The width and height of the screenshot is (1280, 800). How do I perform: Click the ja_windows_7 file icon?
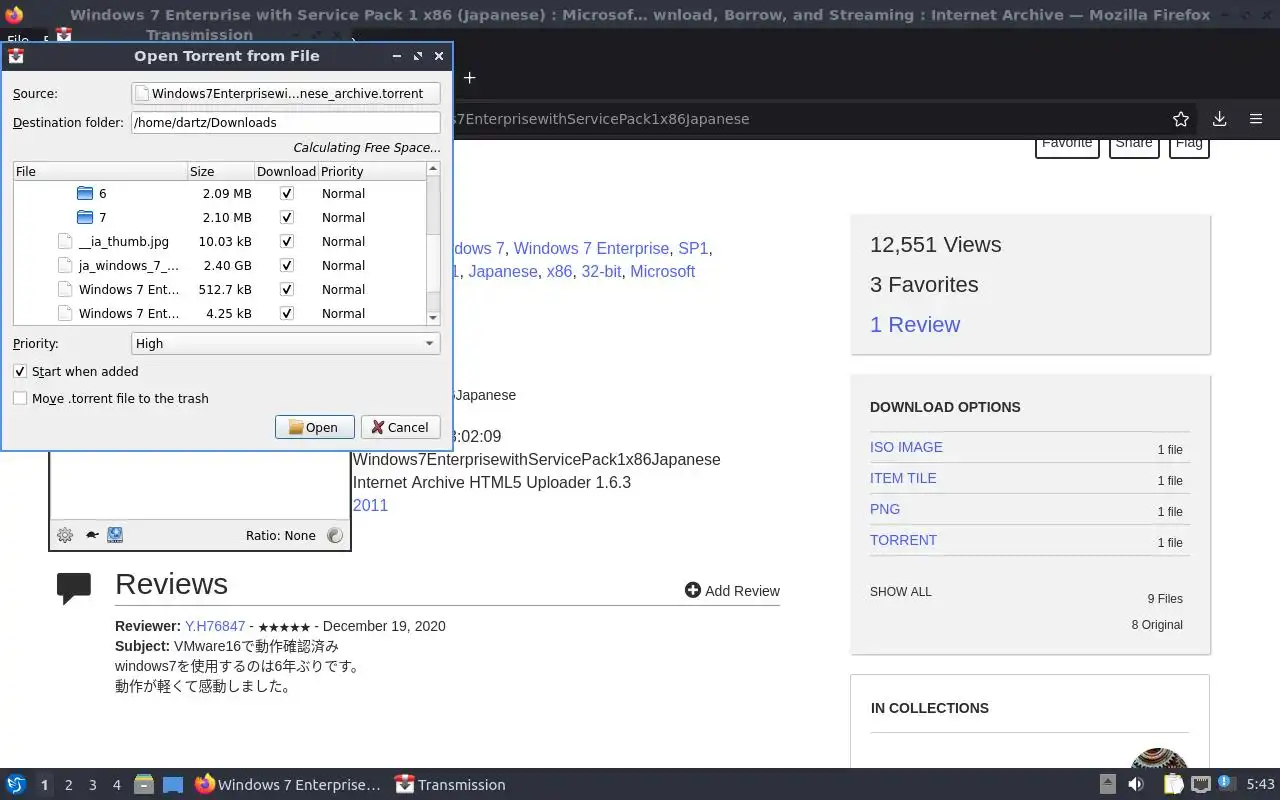[65, 265]
